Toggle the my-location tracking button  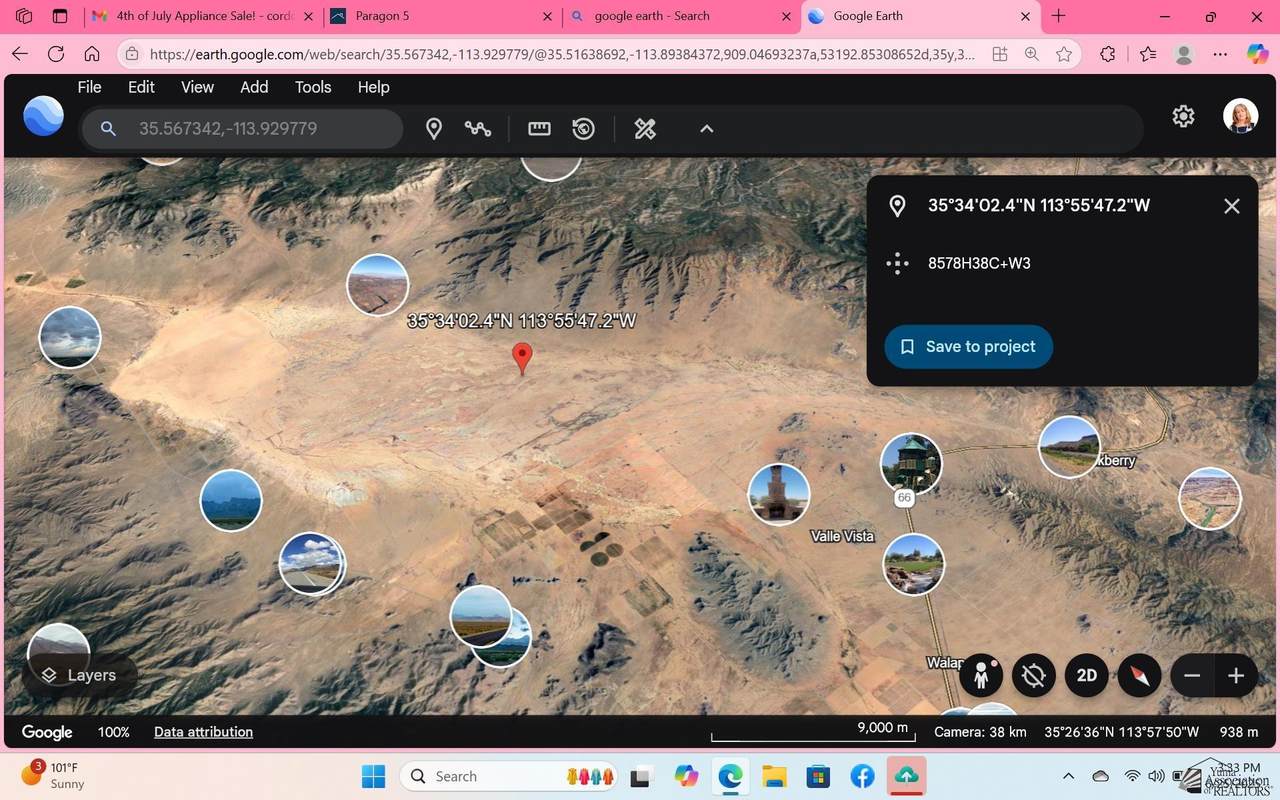[x=1034, y=676]
